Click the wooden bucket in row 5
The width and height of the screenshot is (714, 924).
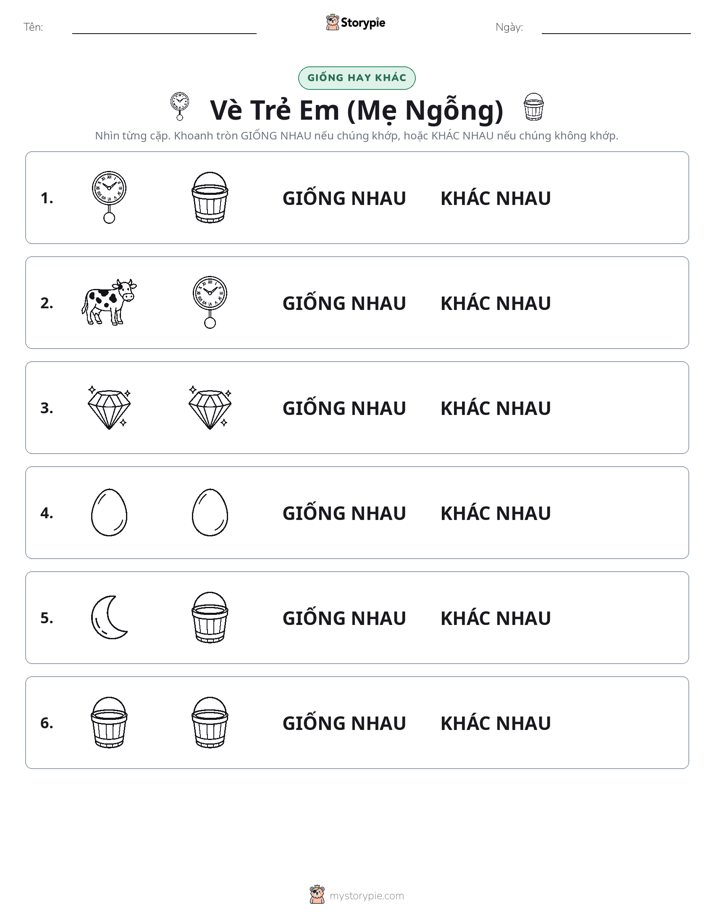click(x=210, y=618)
